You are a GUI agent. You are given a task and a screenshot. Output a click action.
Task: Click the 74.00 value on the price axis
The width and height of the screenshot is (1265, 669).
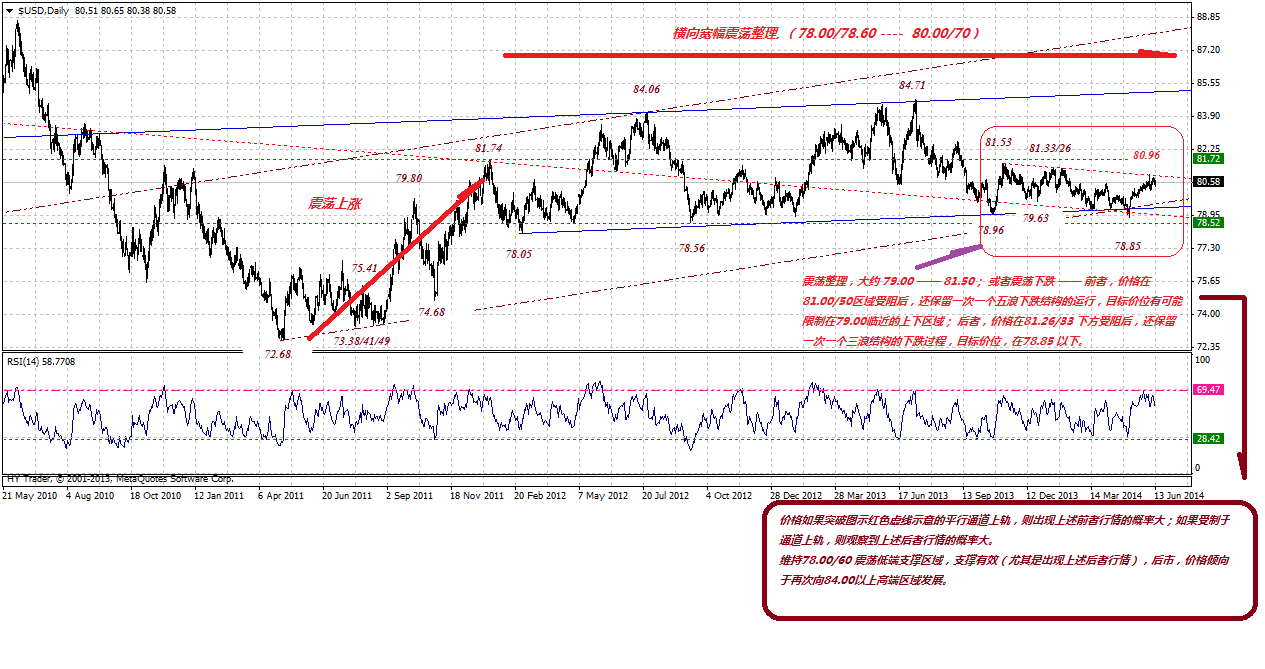click(x=1210, y=314)
